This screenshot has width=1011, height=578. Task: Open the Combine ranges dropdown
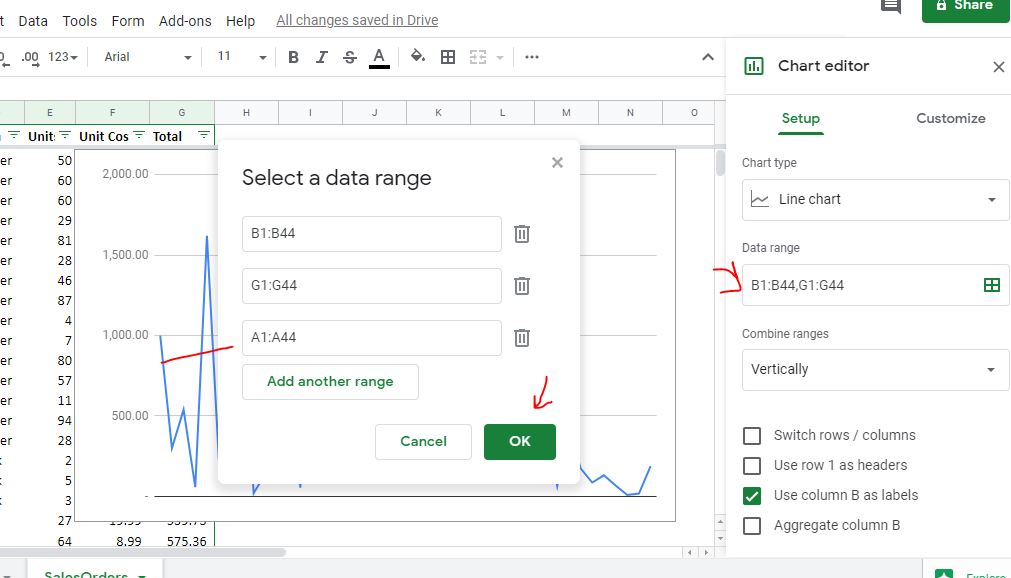point(875,369)
